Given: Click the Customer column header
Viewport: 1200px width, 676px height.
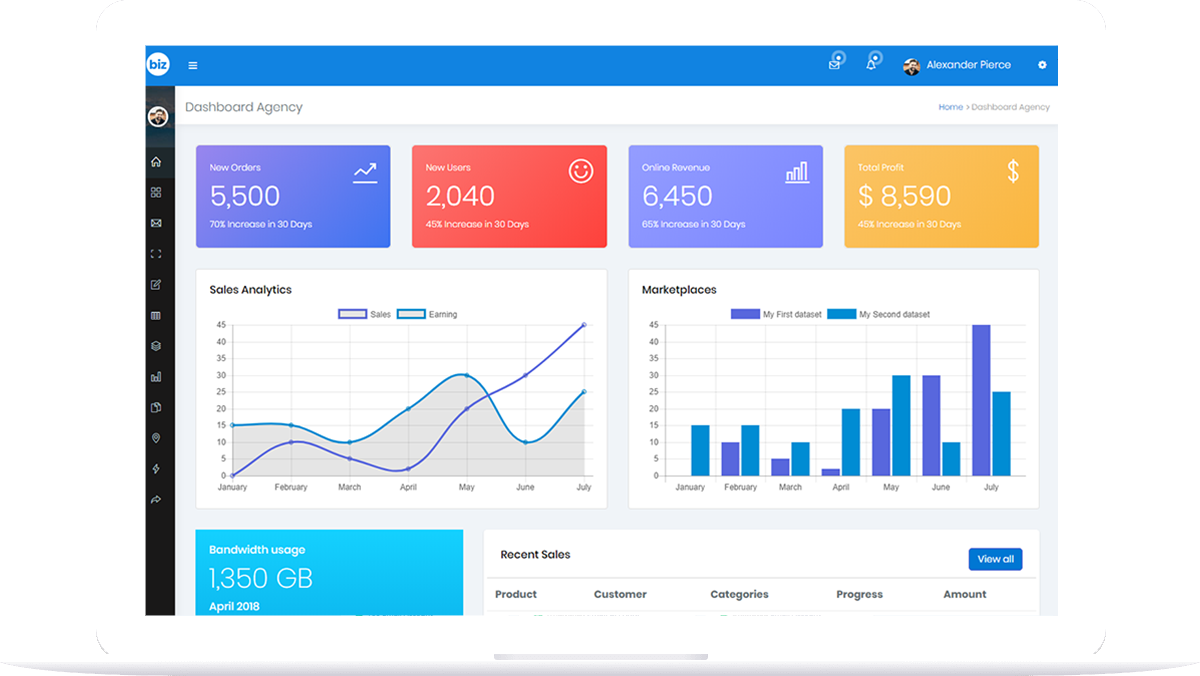Looking at the screenshot, I should coord(620,594).
